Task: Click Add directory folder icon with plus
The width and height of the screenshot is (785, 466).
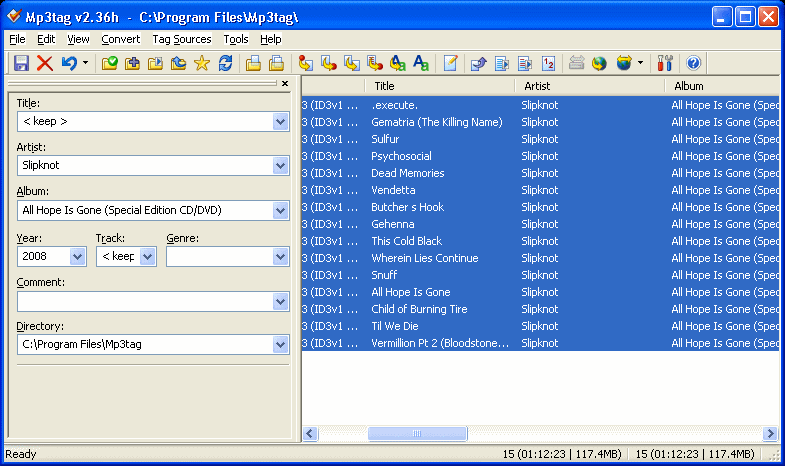Action: point(132,63)
